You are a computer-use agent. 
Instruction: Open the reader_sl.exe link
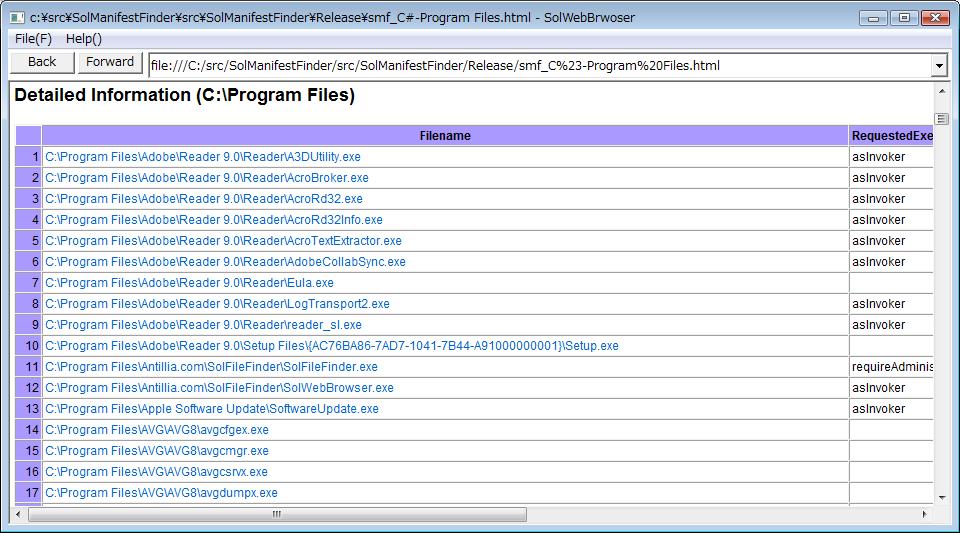(203, 325)
